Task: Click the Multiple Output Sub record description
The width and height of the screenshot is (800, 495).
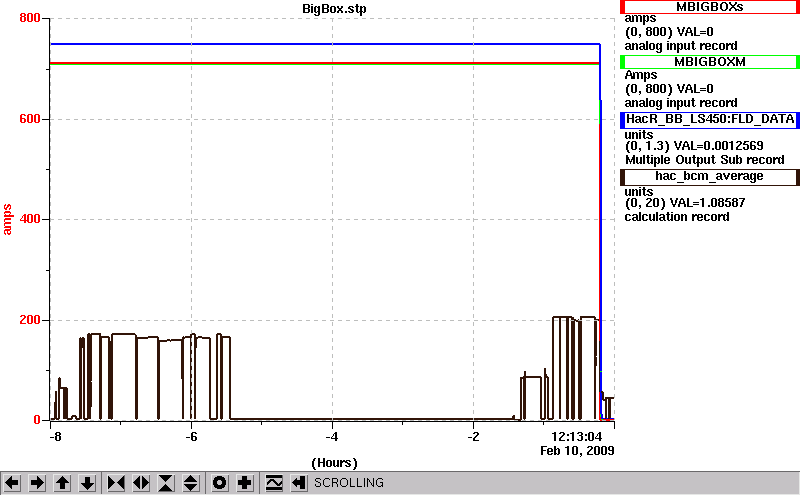Action: tap(705, 160)
